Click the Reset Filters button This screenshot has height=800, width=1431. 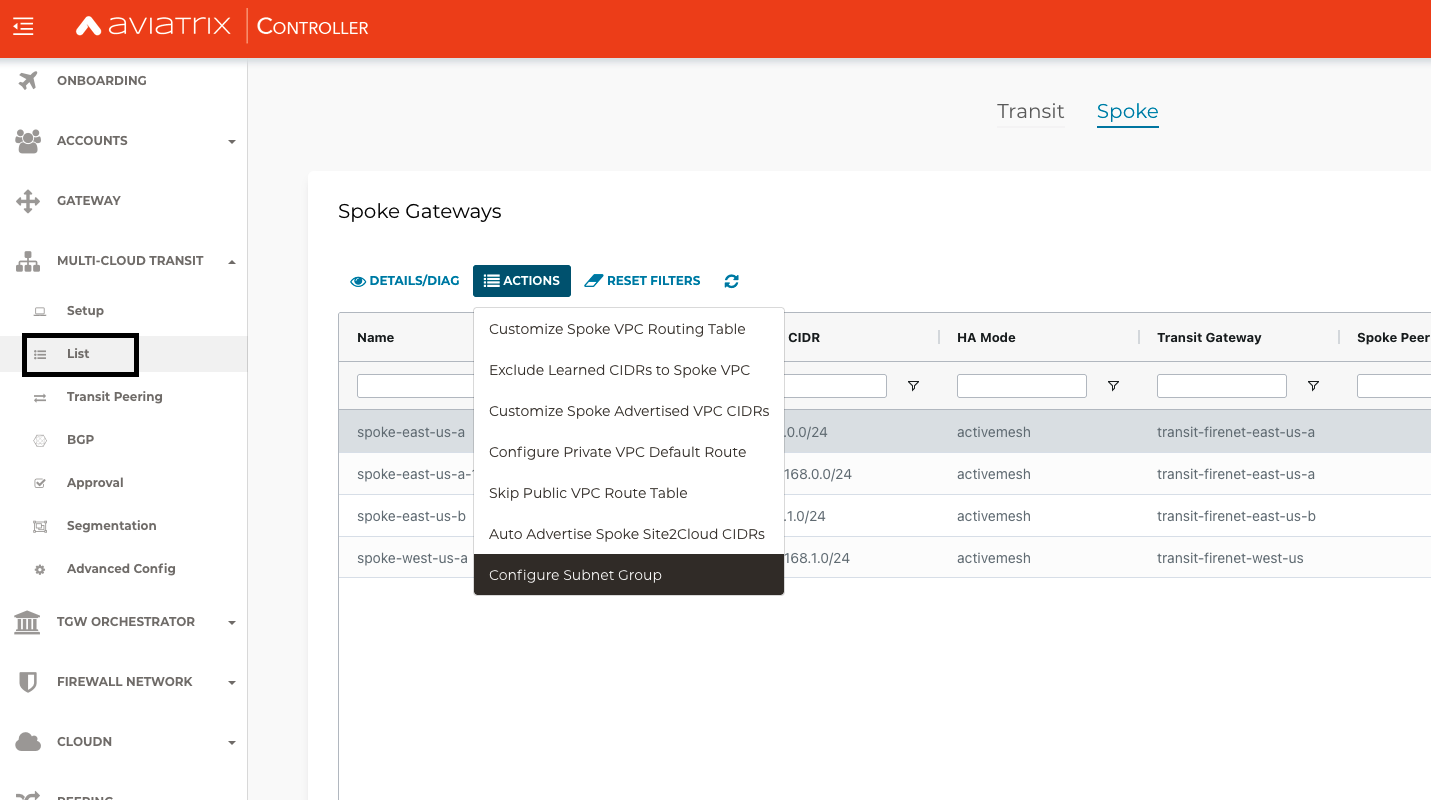point(642,281)
